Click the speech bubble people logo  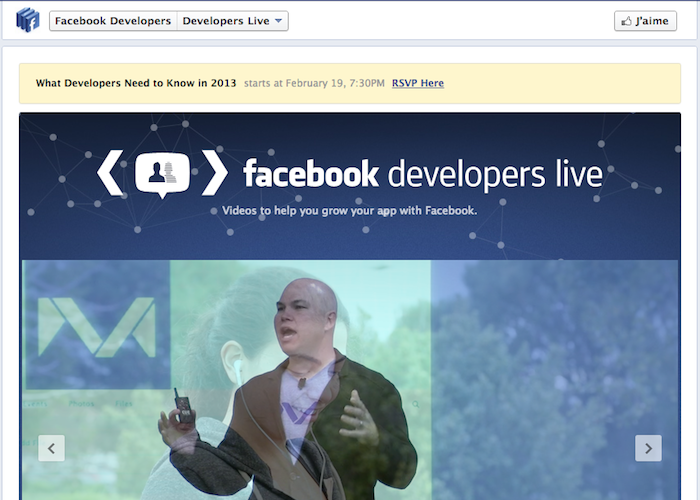point(162,174)
